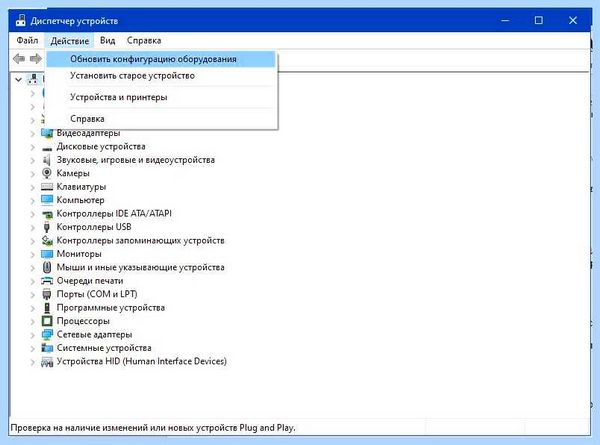The width and height of the screenshot is (600, 445).
Task: Collapse the root computer node
Action: pyautogui.click(x=18, y=80)
